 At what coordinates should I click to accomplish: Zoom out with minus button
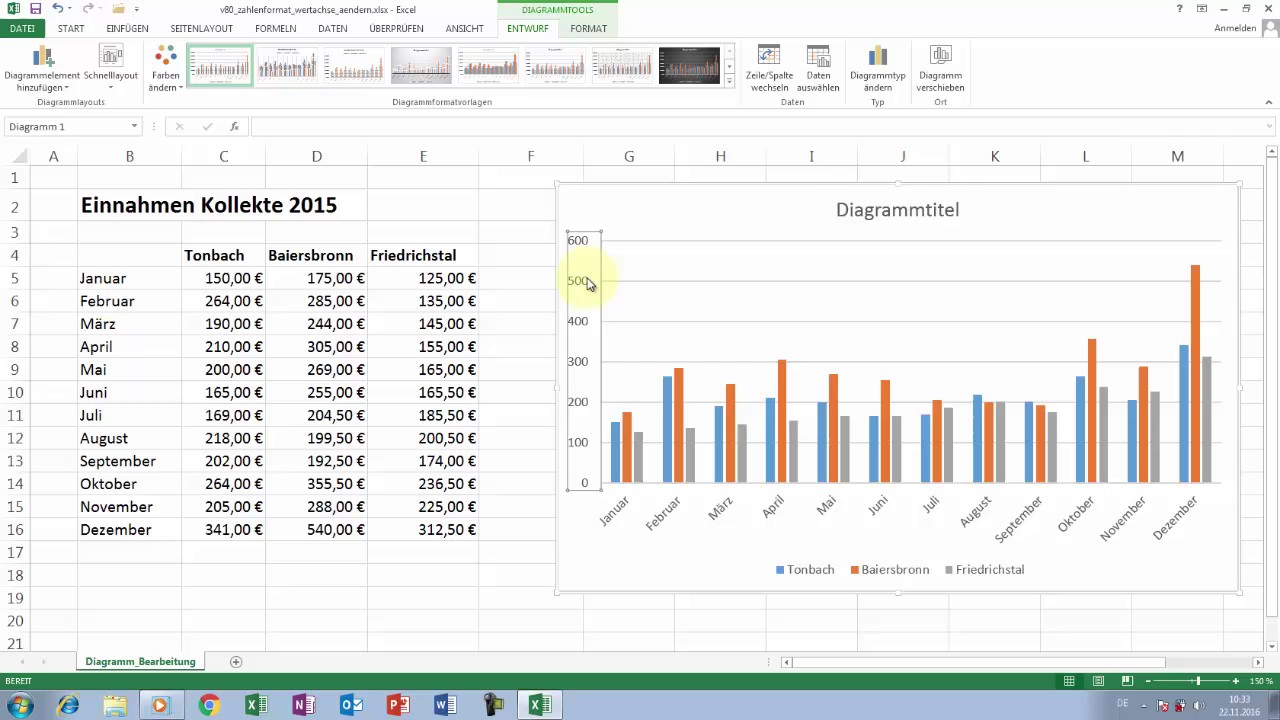[x=1148, y=681]
